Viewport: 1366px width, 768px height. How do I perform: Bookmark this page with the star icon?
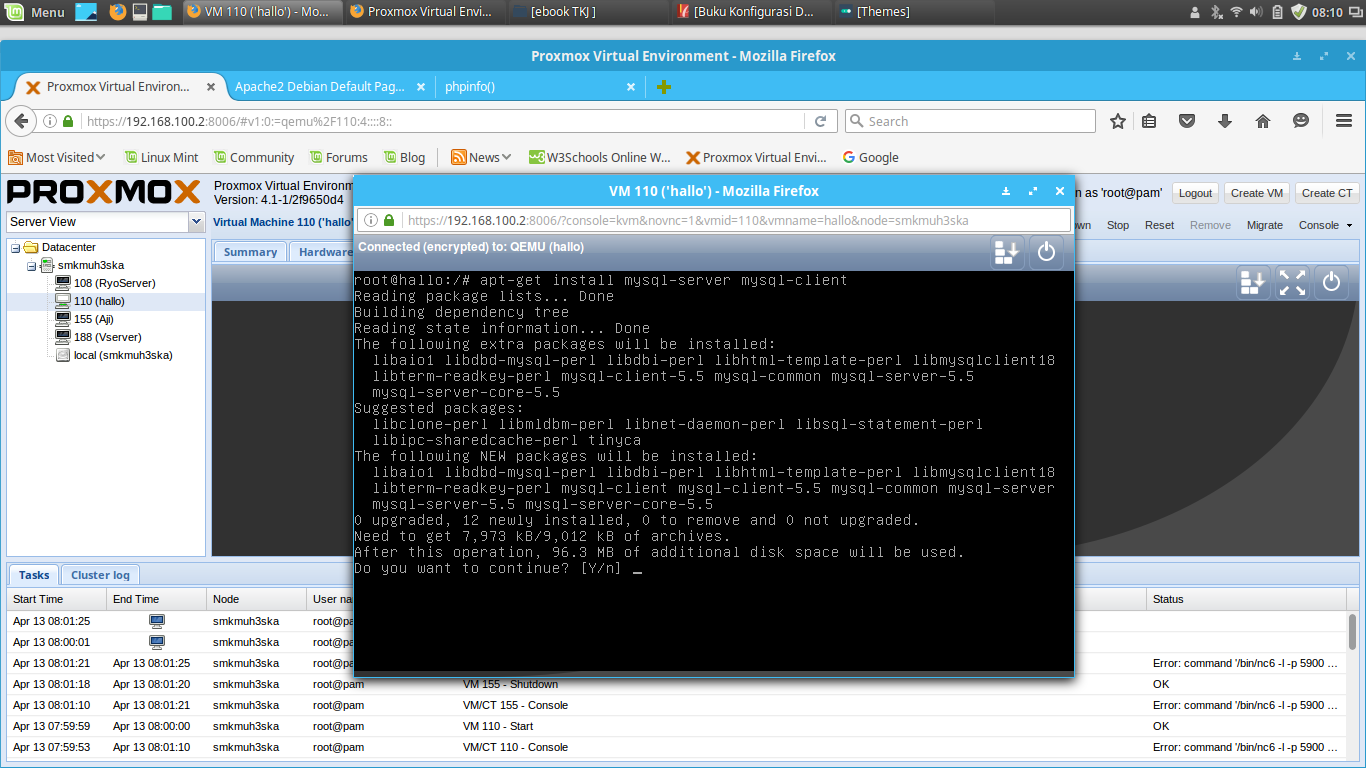point(1118,121)
